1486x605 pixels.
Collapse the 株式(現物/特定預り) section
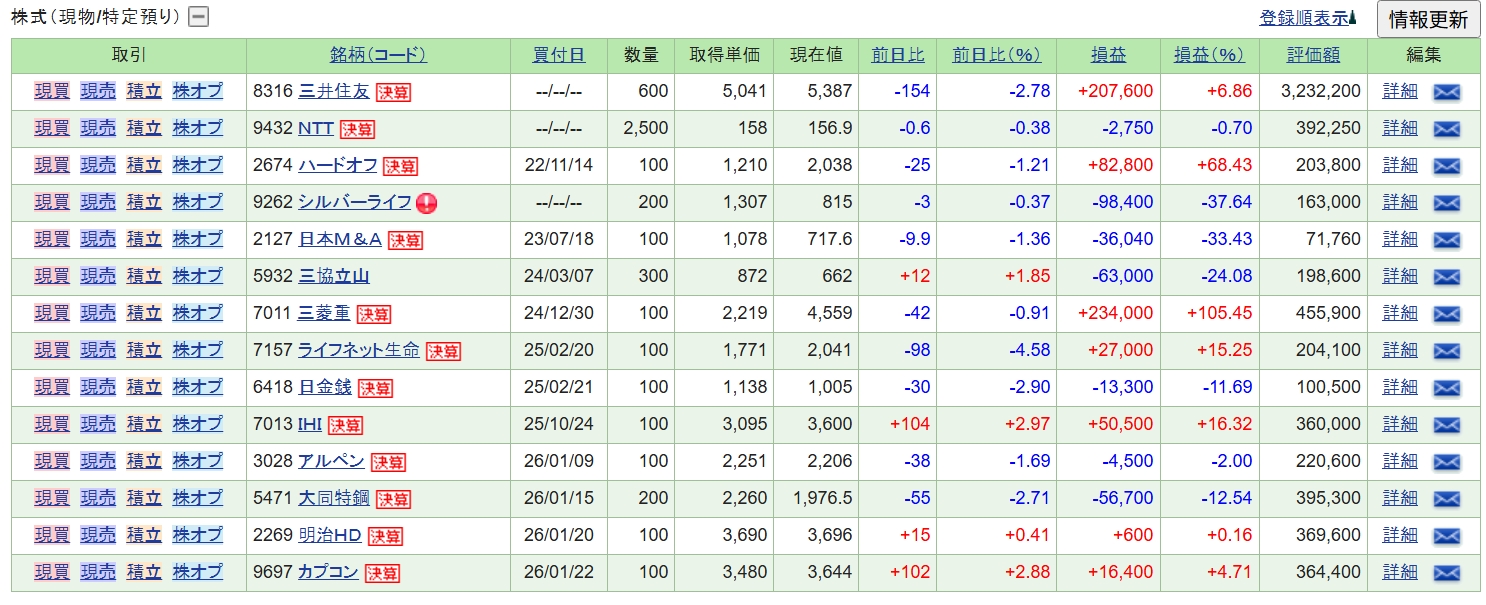199,17
